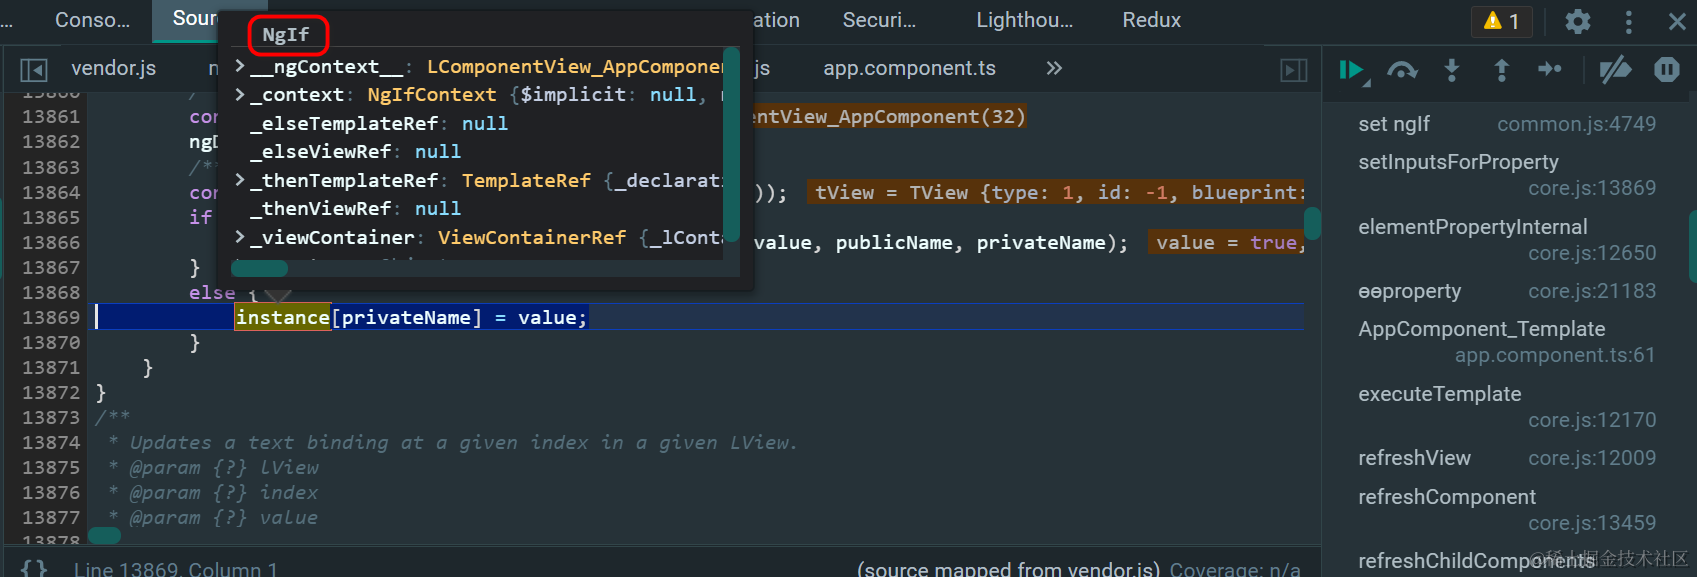Screen dimensions: 1697x577
Task: Show the file navigator sidebar
Action: (34, 69)
